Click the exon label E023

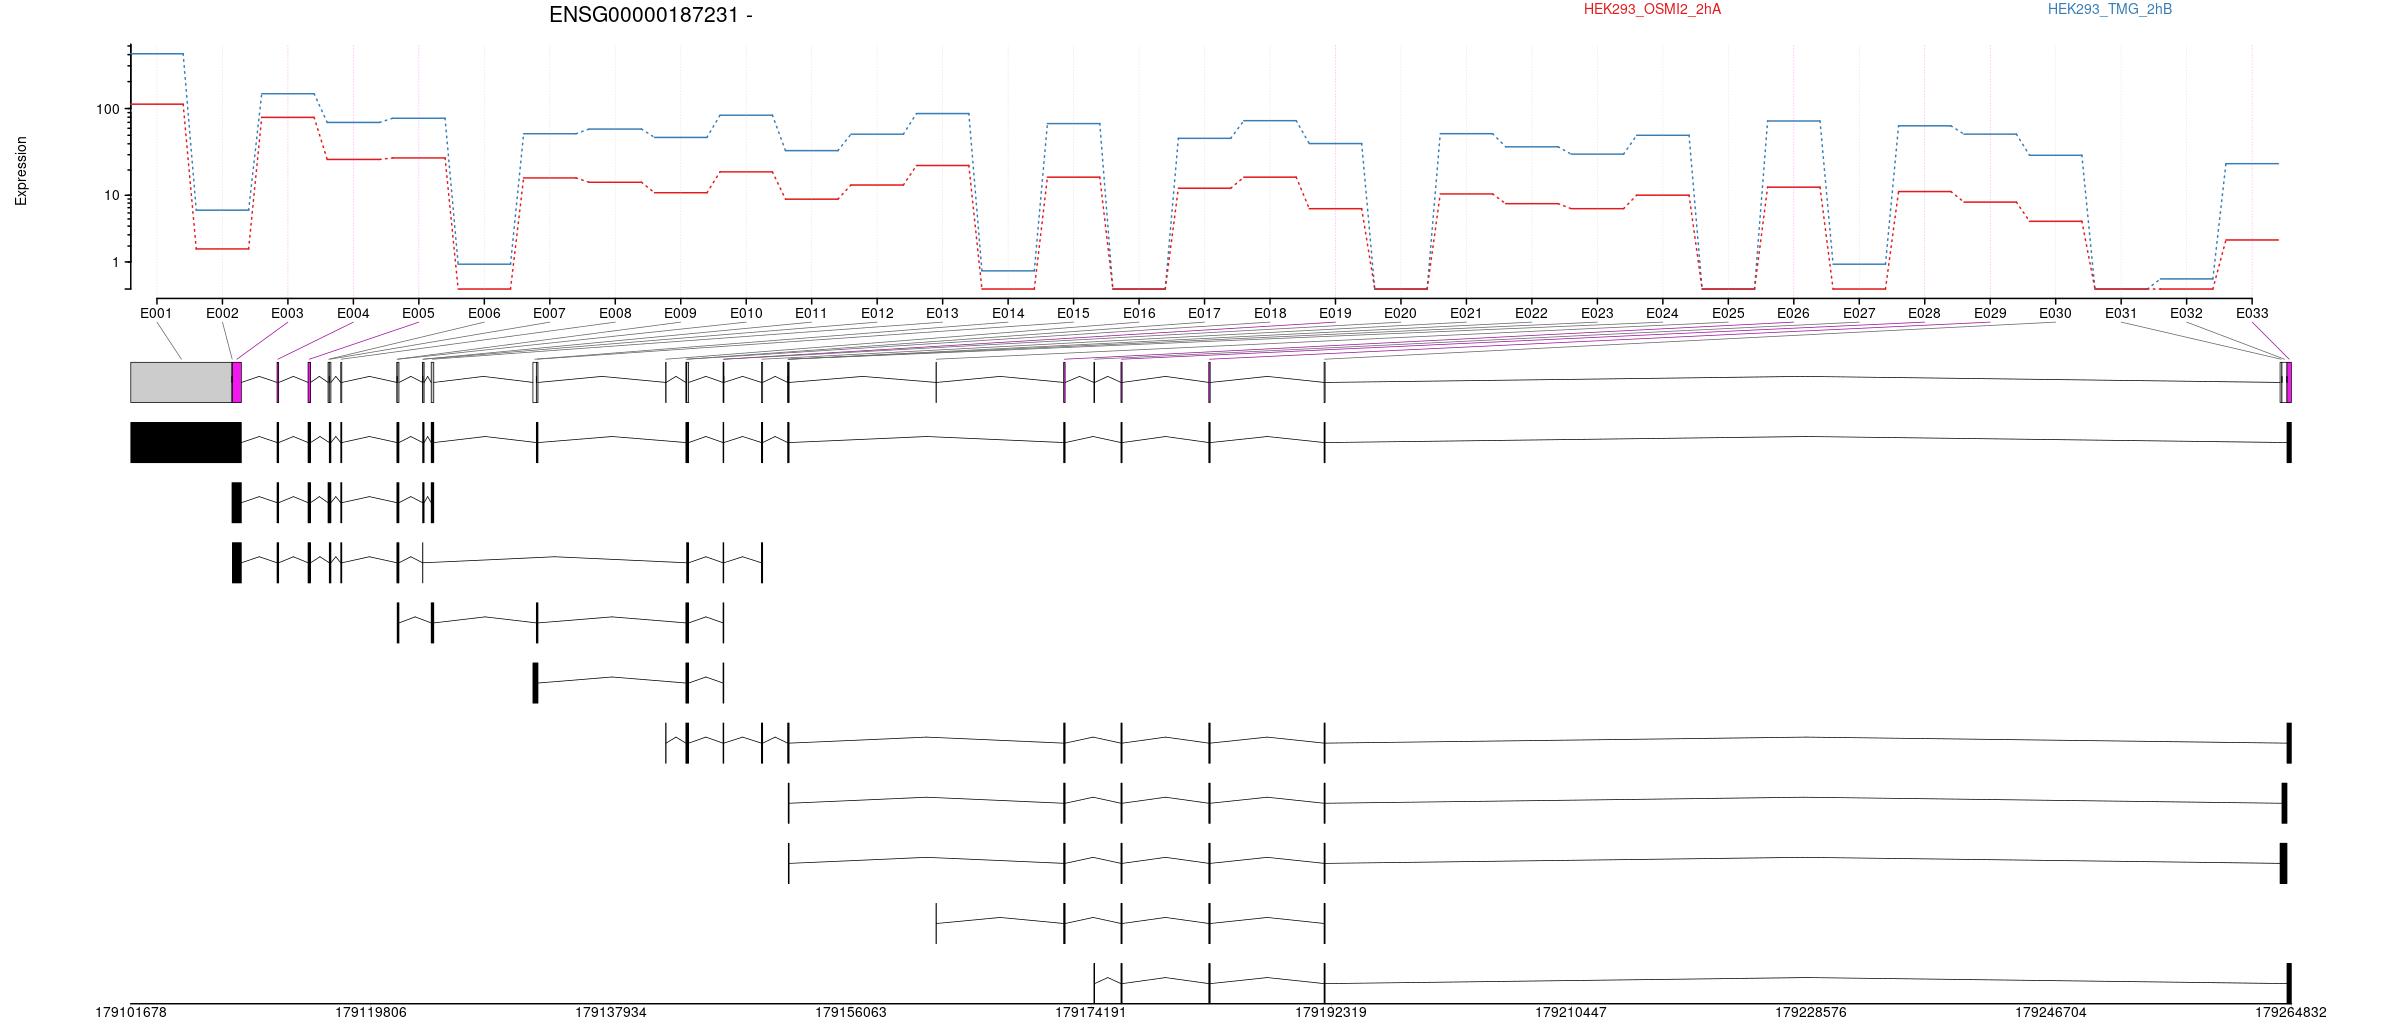(x=1597, y=313)
